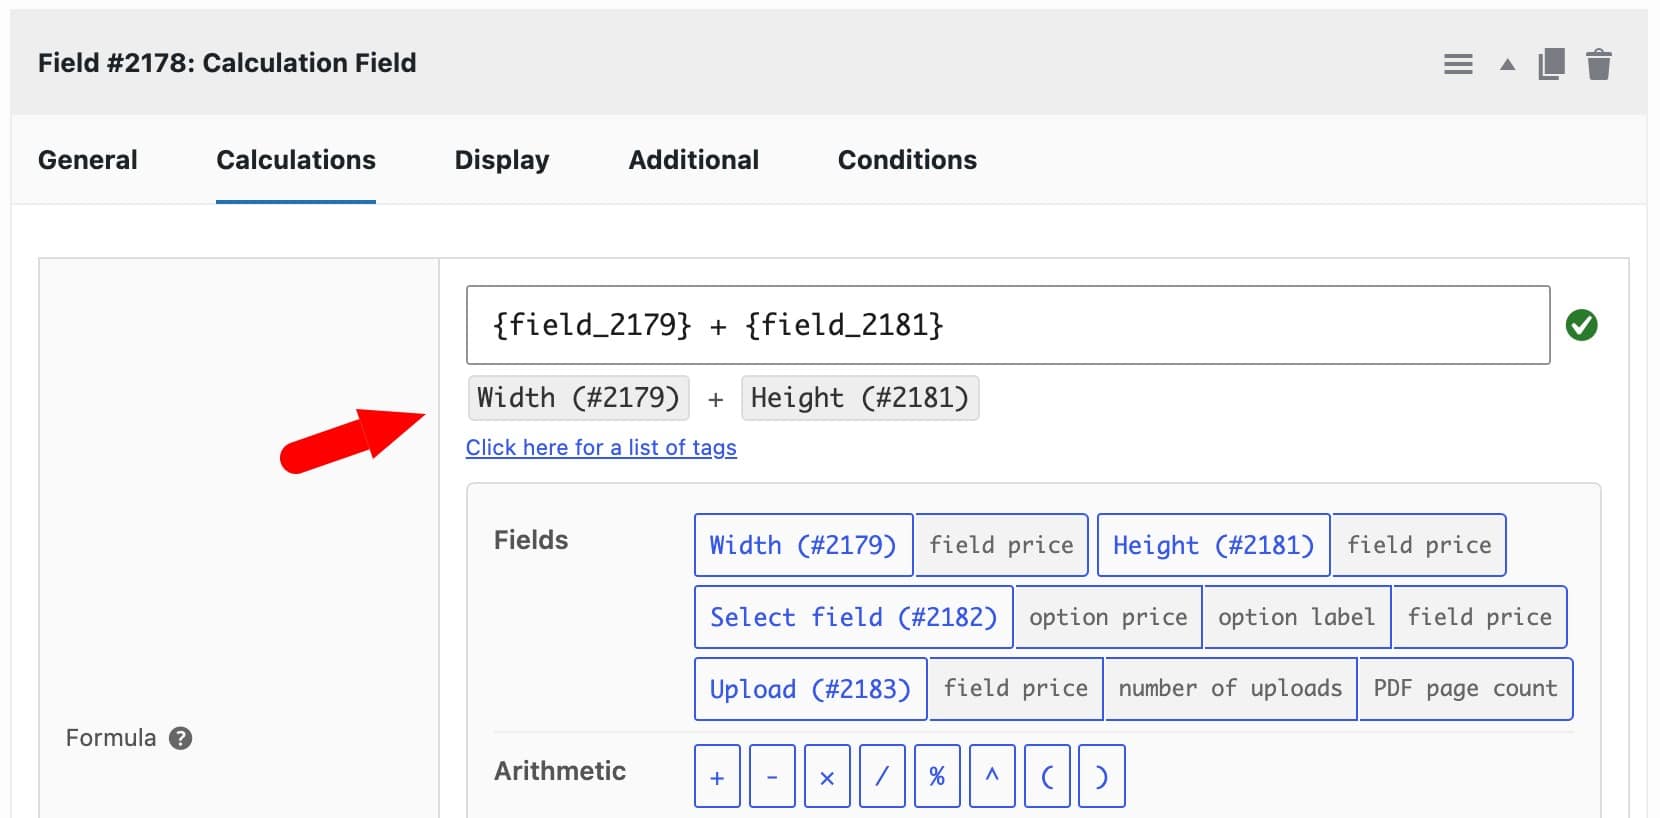Click the divide (/) operator button
Viewport: 1660px width, 818px height.
(882, 776)
